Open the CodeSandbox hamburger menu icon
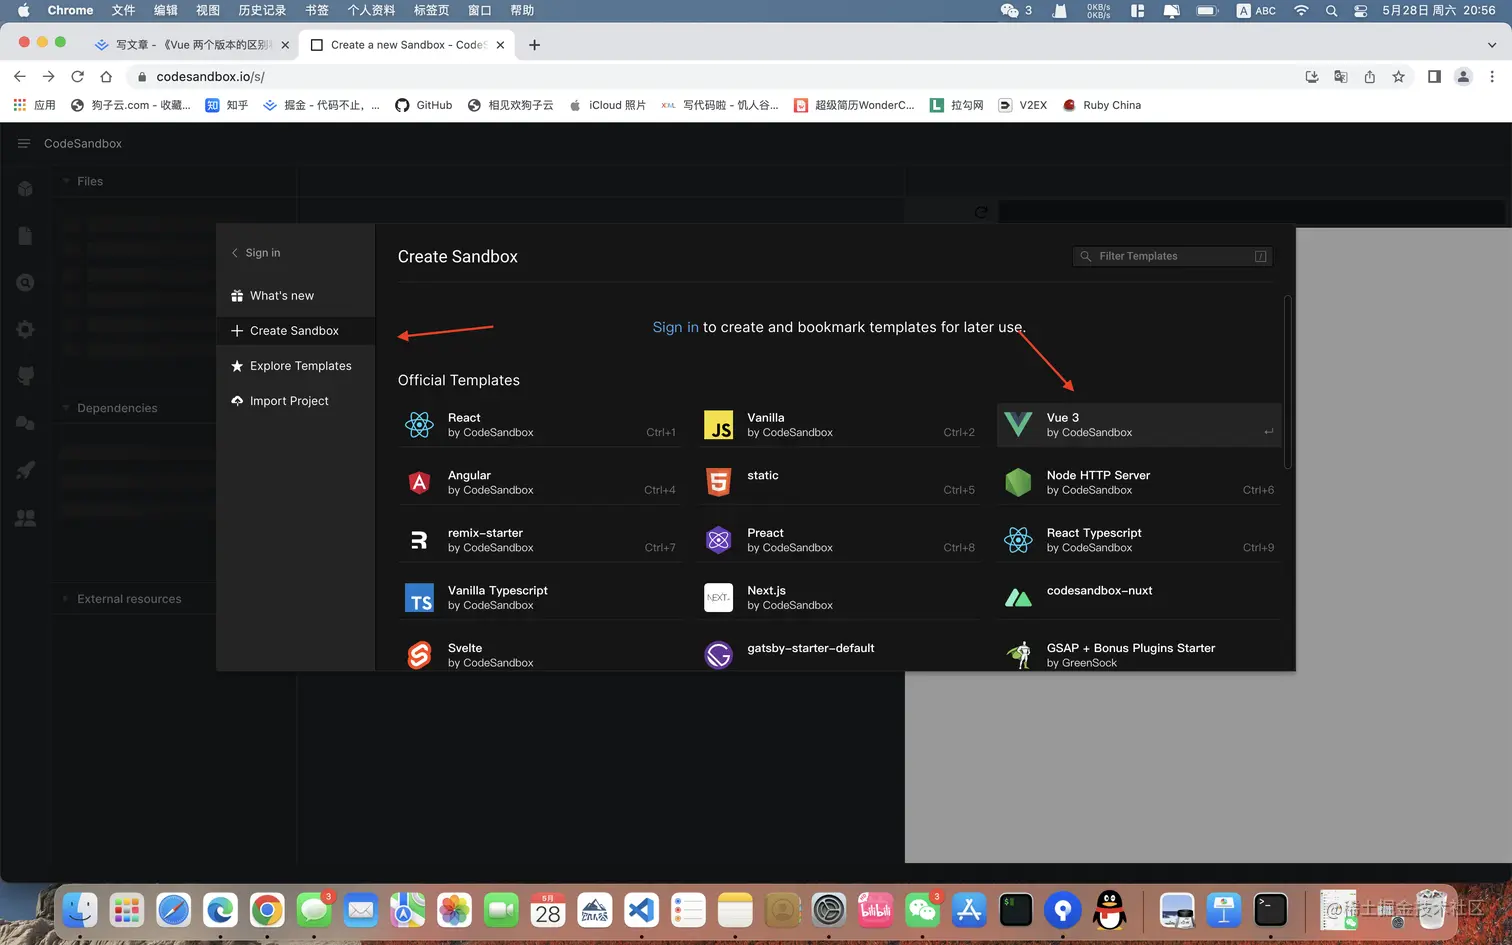Image resolution: width=1512 pixels, height=945 pixels. click(24, 144)
